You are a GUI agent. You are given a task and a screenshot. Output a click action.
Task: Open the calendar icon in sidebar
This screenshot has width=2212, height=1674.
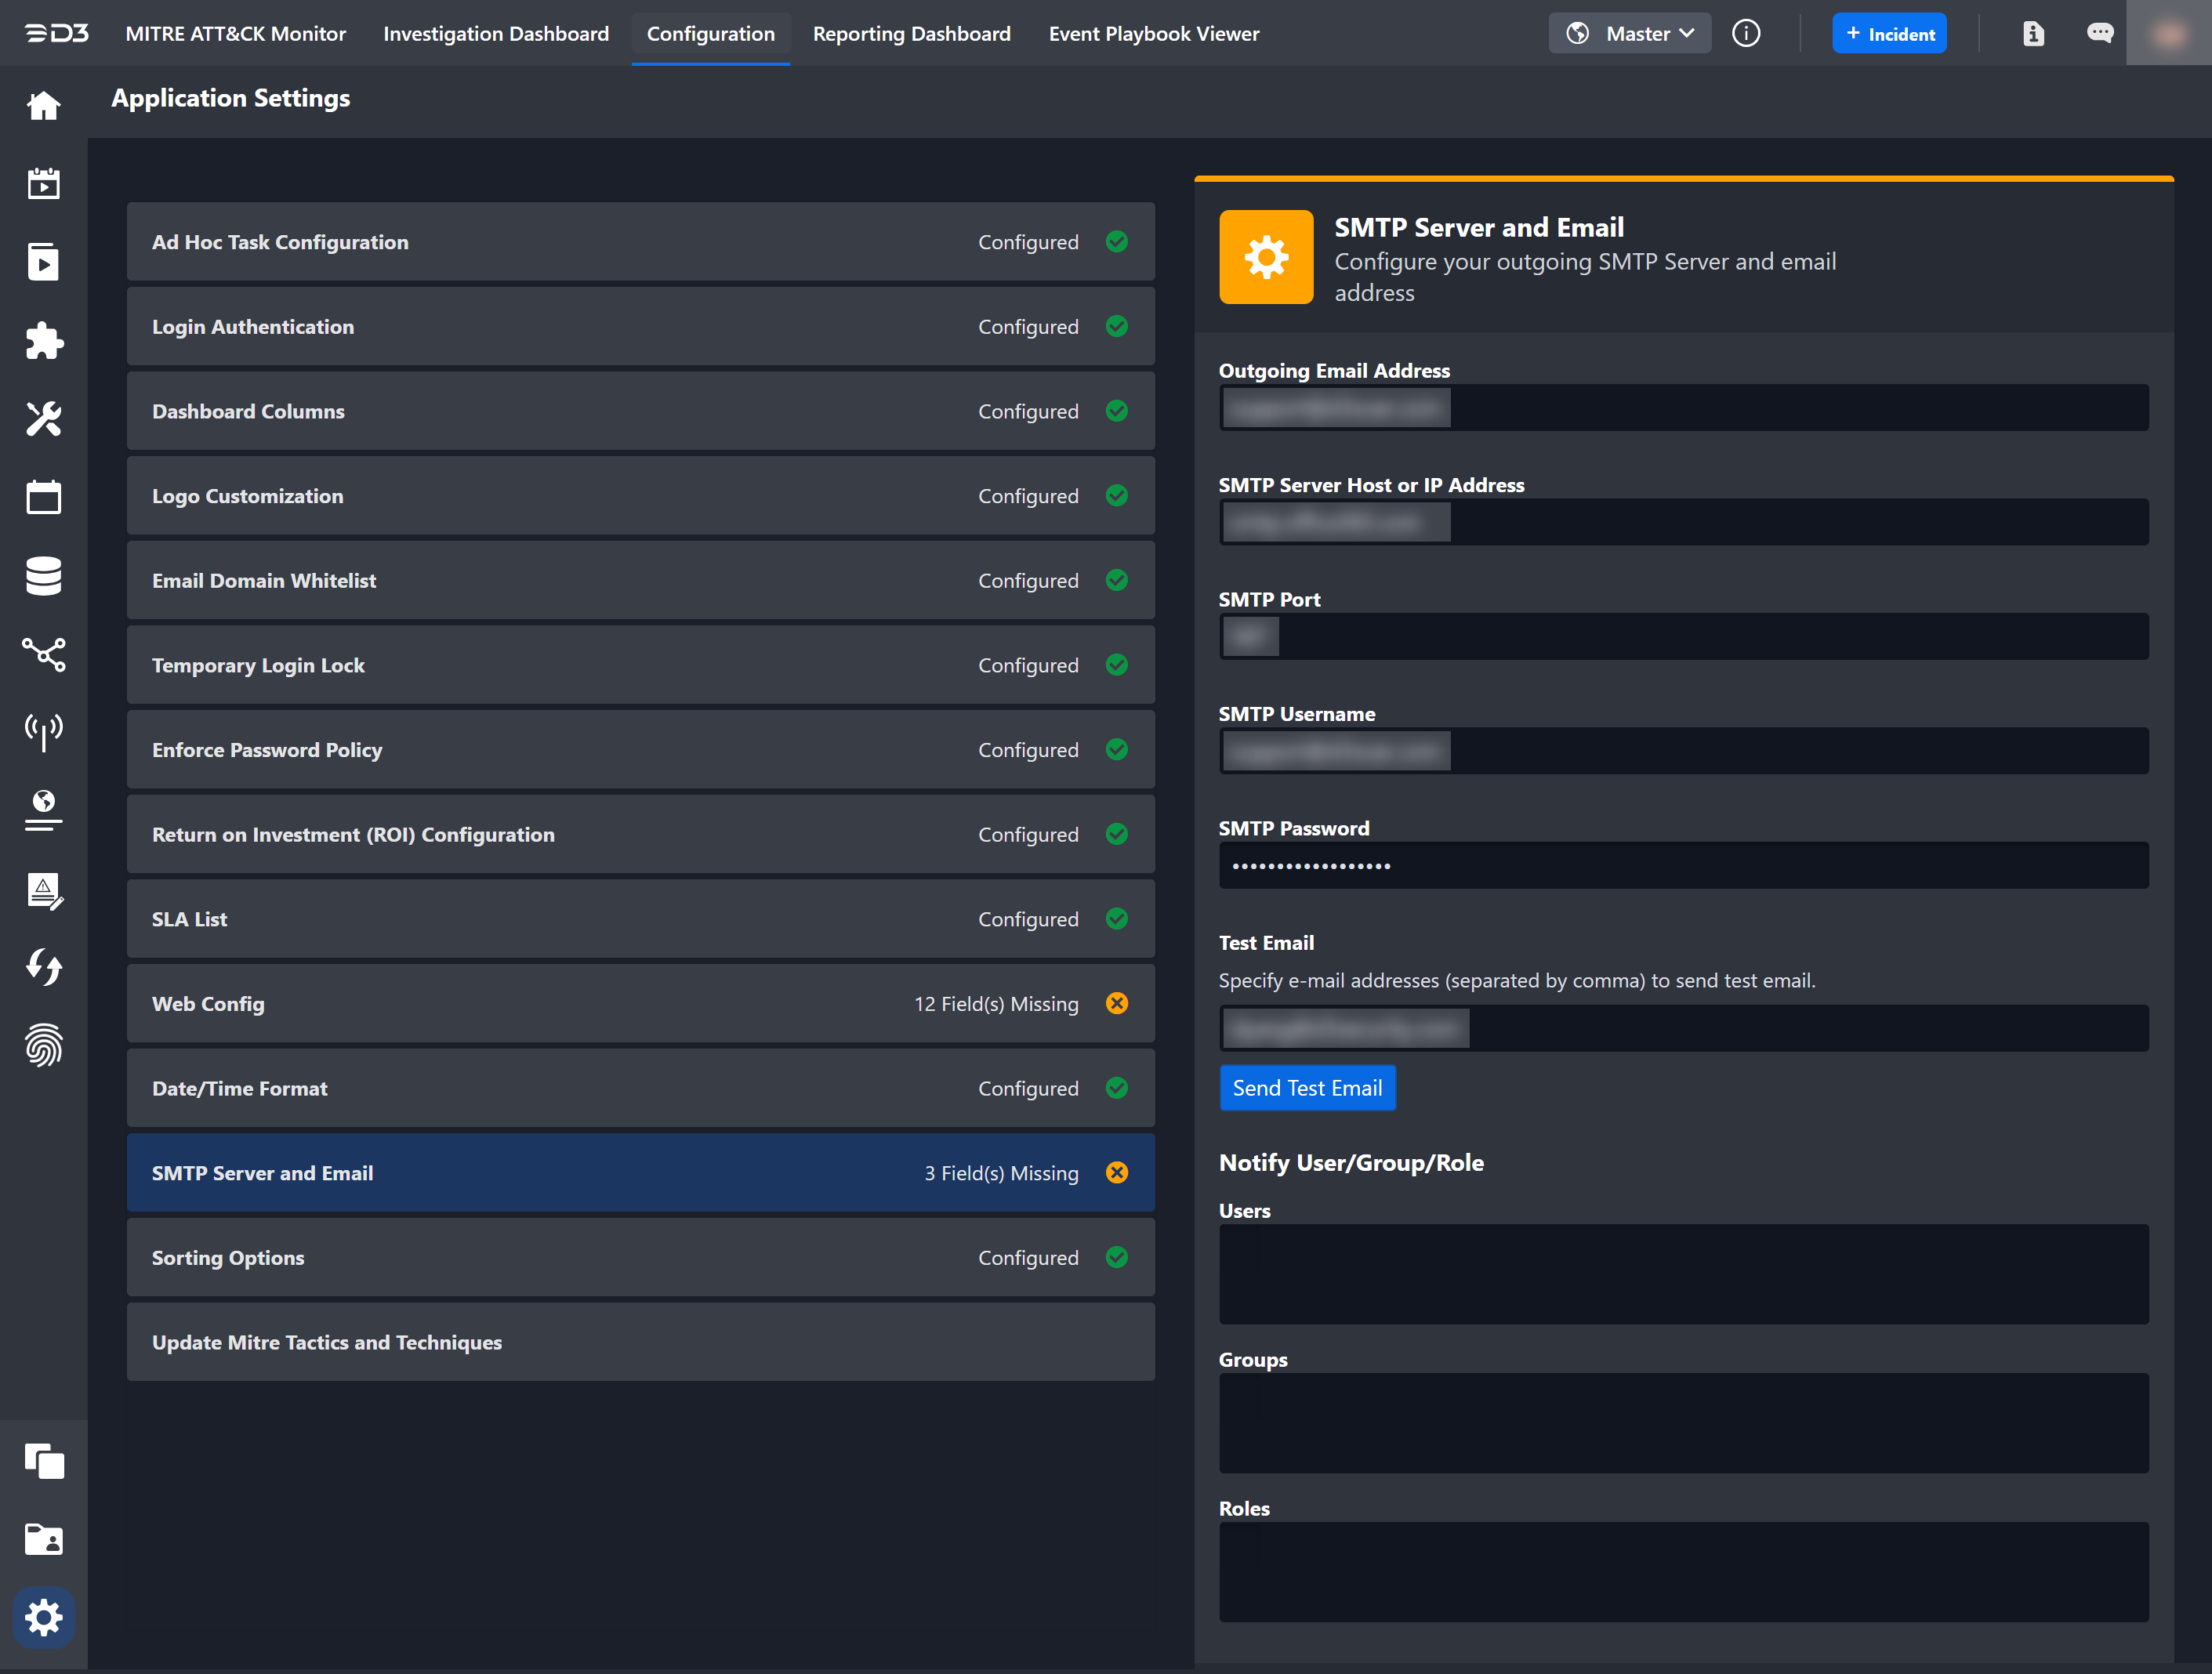pos(43,497)
